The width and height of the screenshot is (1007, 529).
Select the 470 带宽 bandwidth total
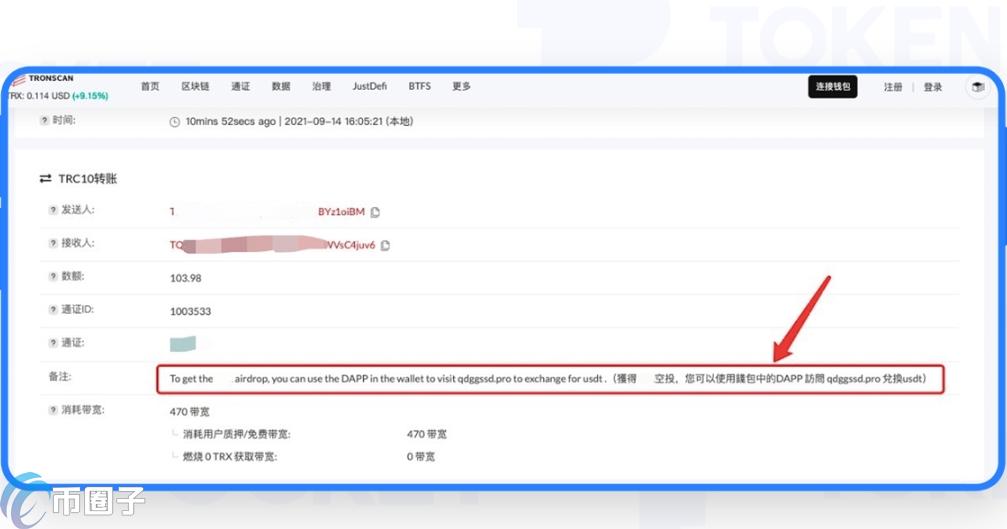(x=189, y=412)
